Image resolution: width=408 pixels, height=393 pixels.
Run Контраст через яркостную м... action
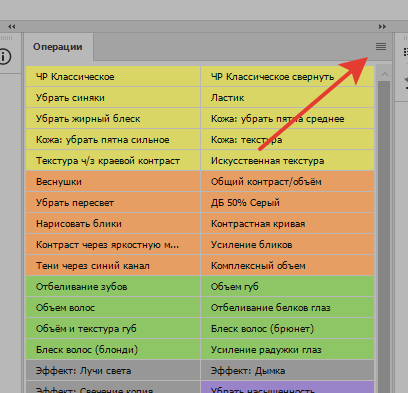pos(113,244)
